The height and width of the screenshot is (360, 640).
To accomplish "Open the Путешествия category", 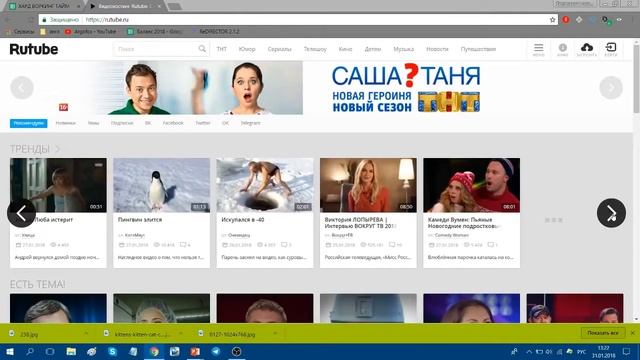I will click(478, 49).
